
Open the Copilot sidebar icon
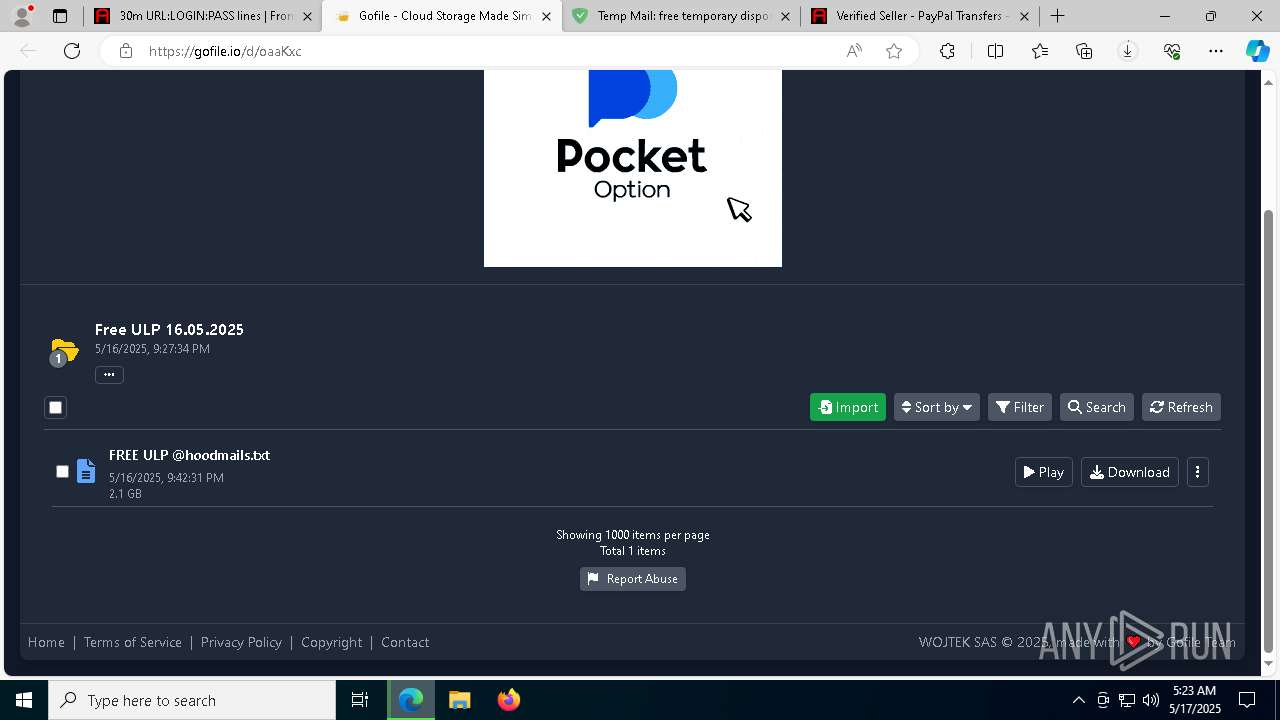(1257, 51)
